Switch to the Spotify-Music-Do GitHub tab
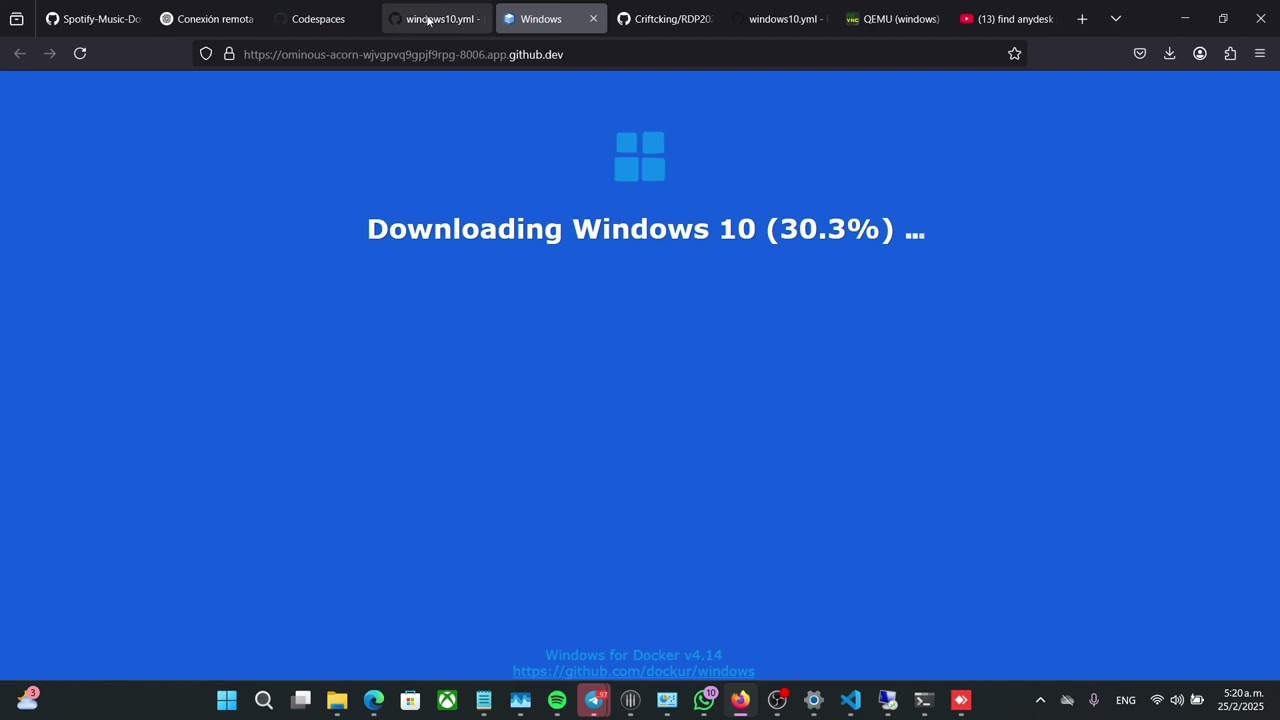The height and width of the screenshot is (720, 1280). tap(94, 19)
